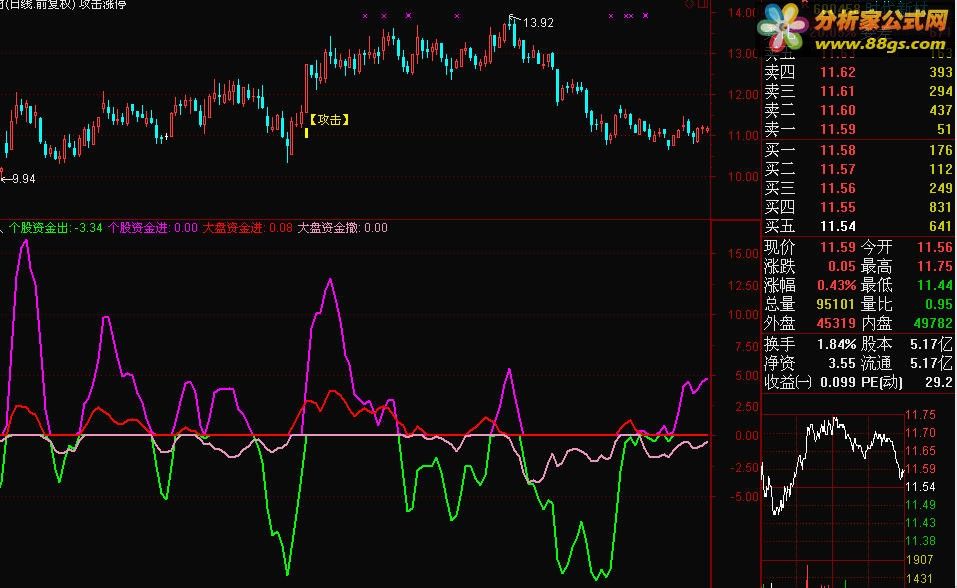Select the 卖四 ask row label

click(x=780, y=72)
